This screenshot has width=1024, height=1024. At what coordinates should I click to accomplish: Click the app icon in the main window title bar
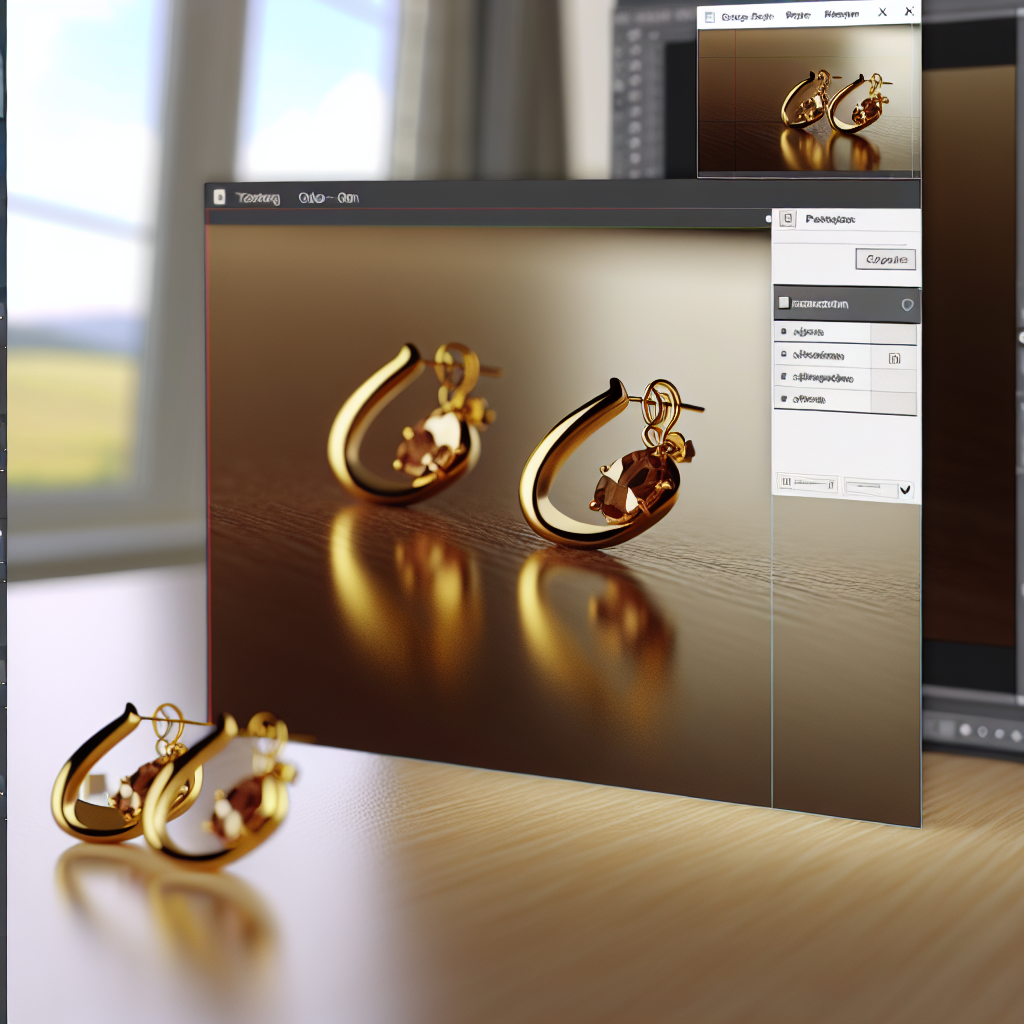tap(218, 198)
